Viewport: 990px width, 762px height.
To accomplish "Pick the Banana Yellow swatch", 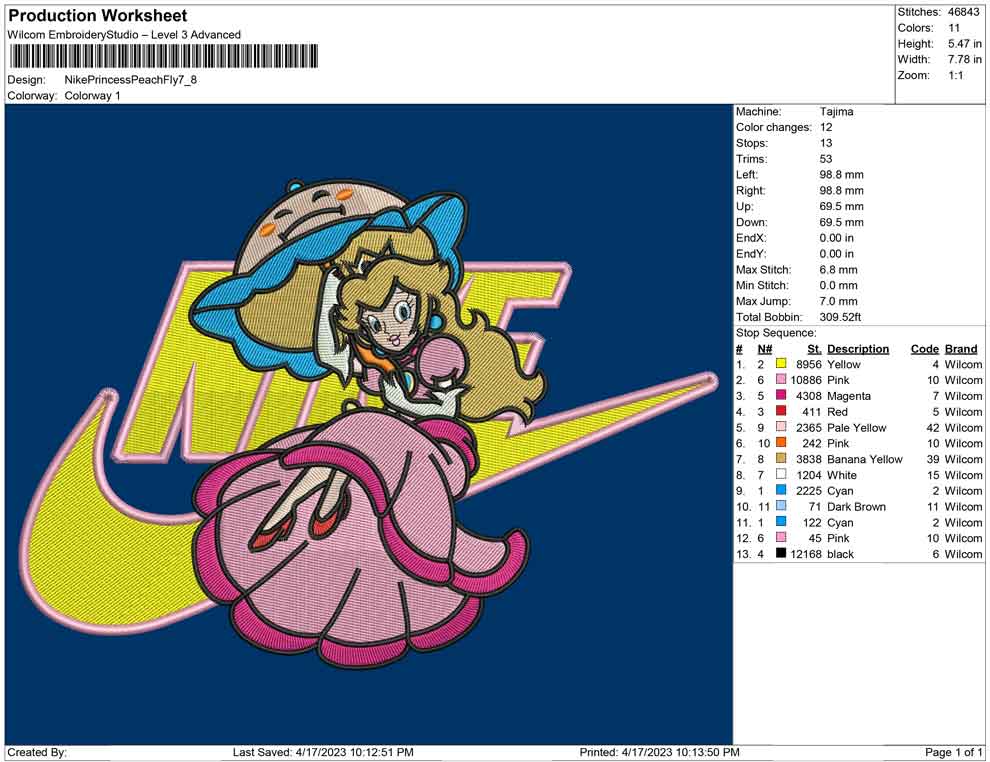I will coord(781,458).
